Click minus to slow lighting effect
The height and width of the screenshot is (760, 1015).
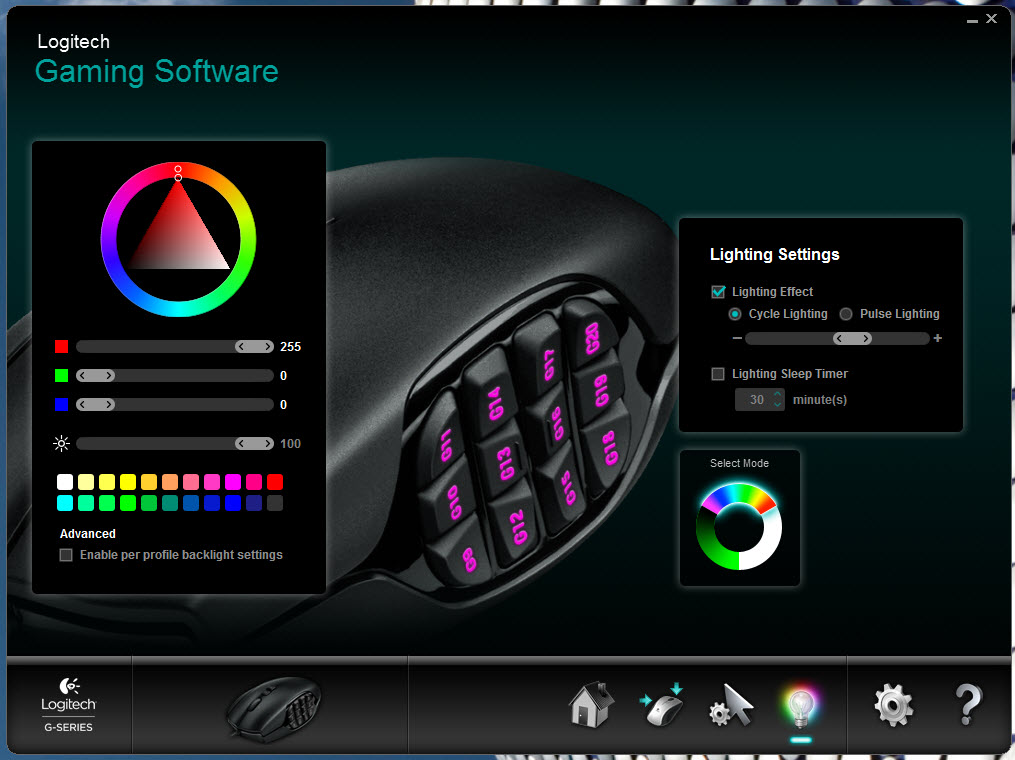click(x=737, y=338)
